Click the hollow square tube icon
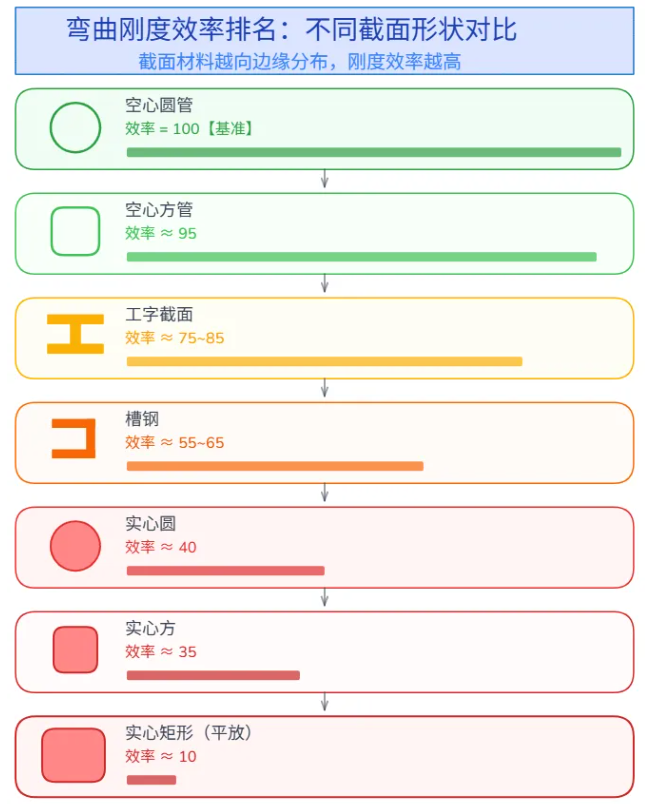Screen dimensions: 645x804 coord(75,231)
